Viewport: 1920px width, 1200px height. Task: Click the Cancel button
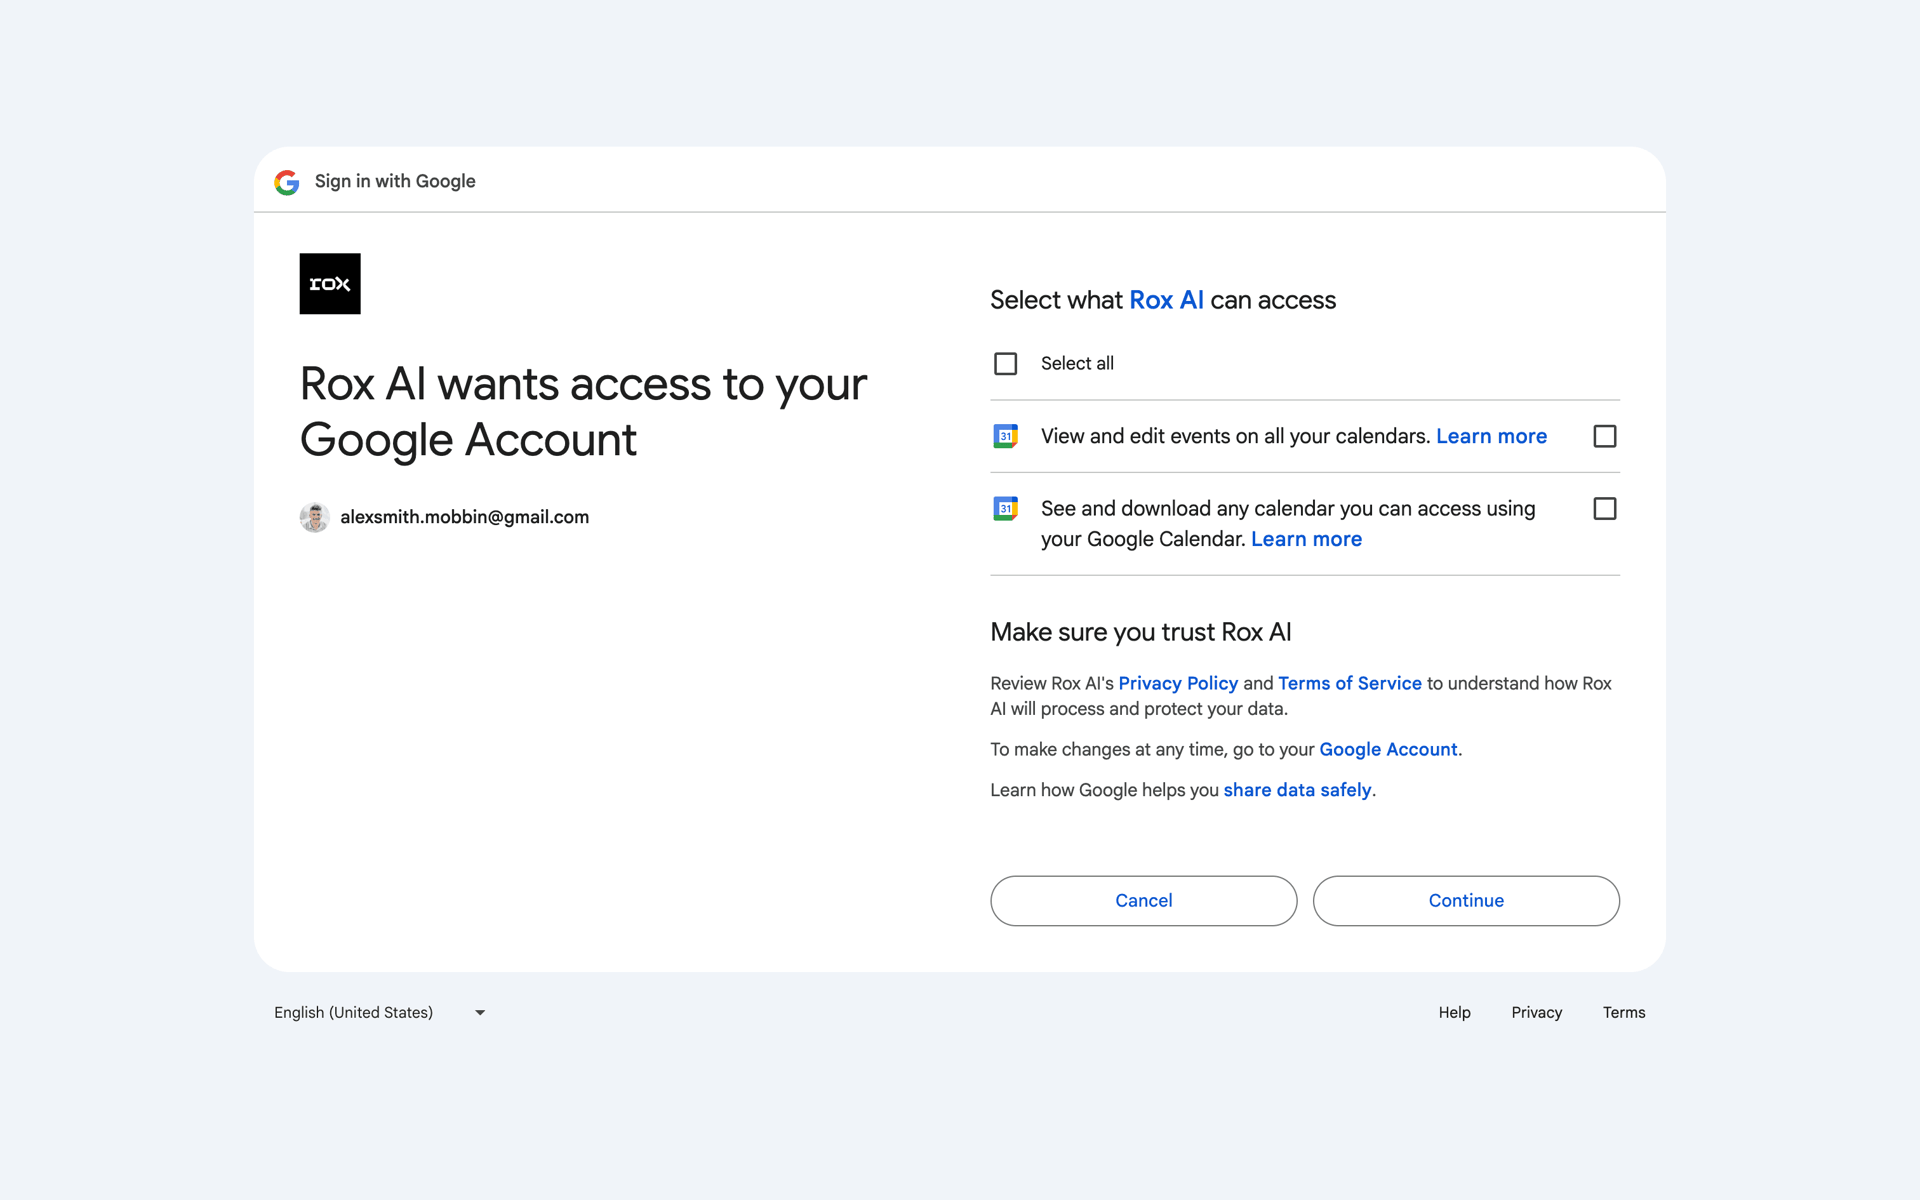point(1144,901)
